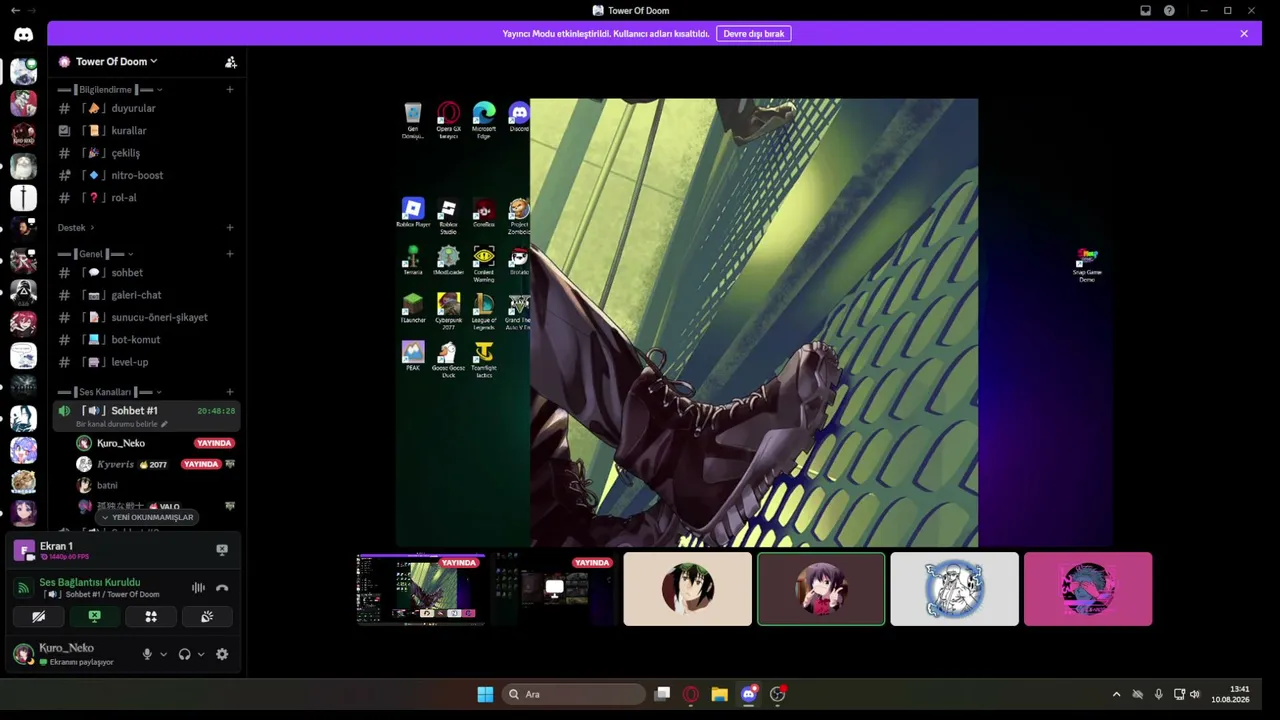Select the pink participant tile

(1088, 589)
